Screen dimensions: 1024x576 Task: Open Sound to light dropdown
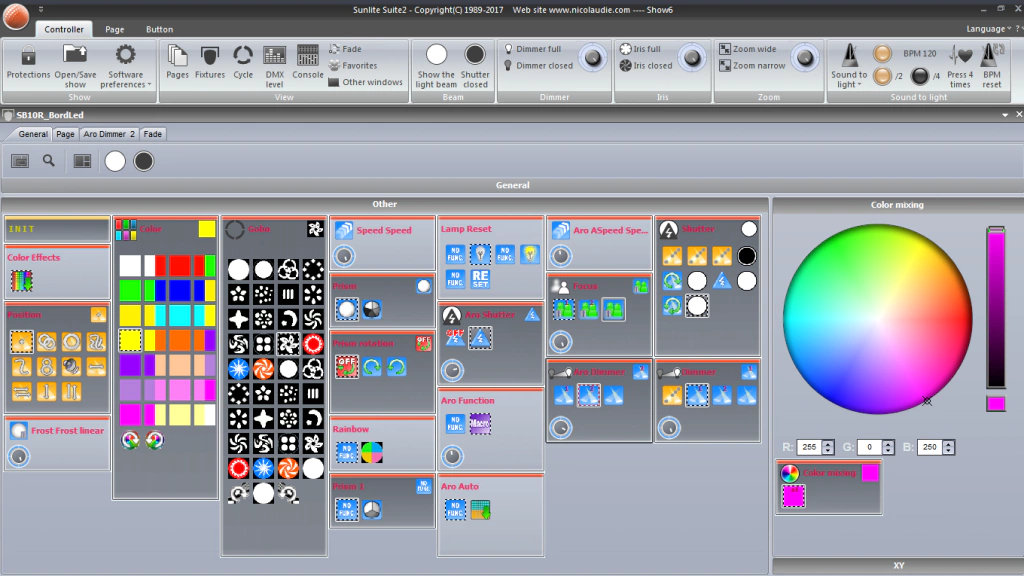click(x=849, y=65)
